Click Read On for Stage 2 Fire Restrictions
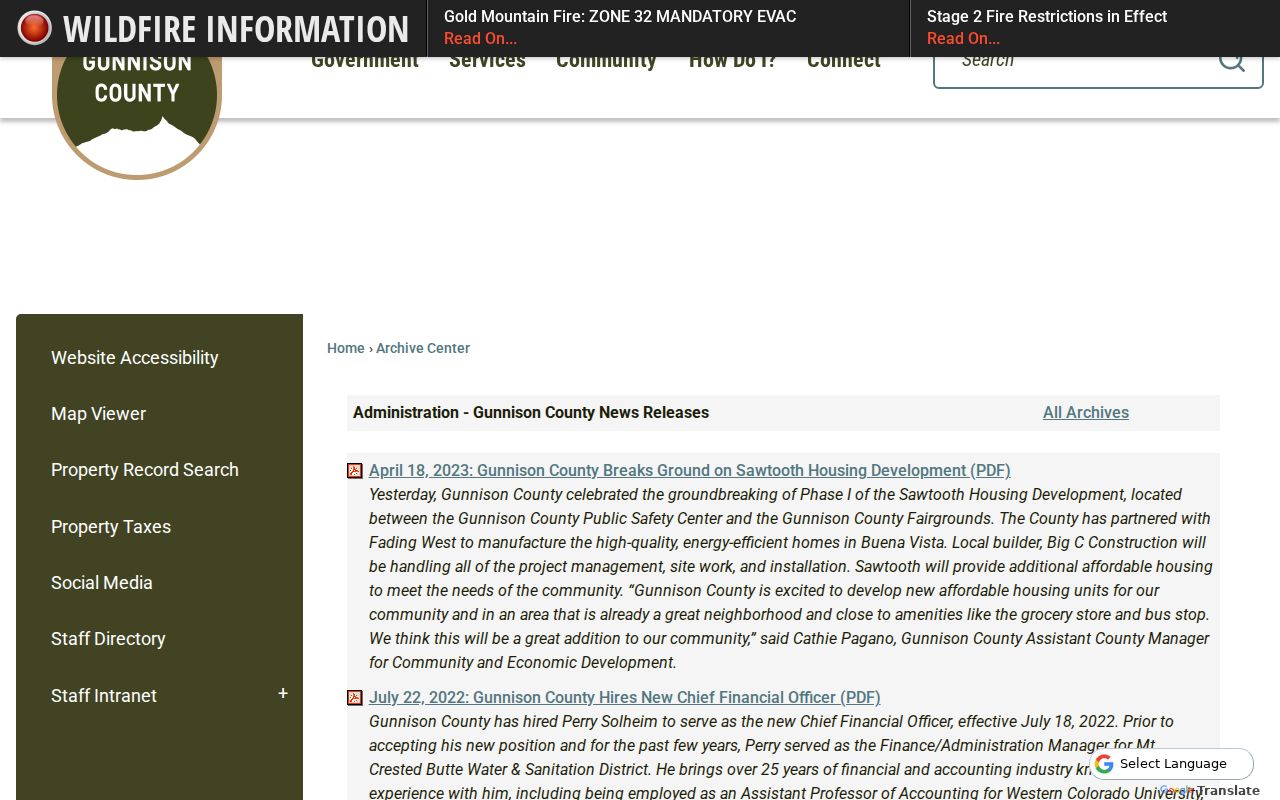Image resolution: width=1280 pixels, height=800 pixels. click(x=963, y=39)
